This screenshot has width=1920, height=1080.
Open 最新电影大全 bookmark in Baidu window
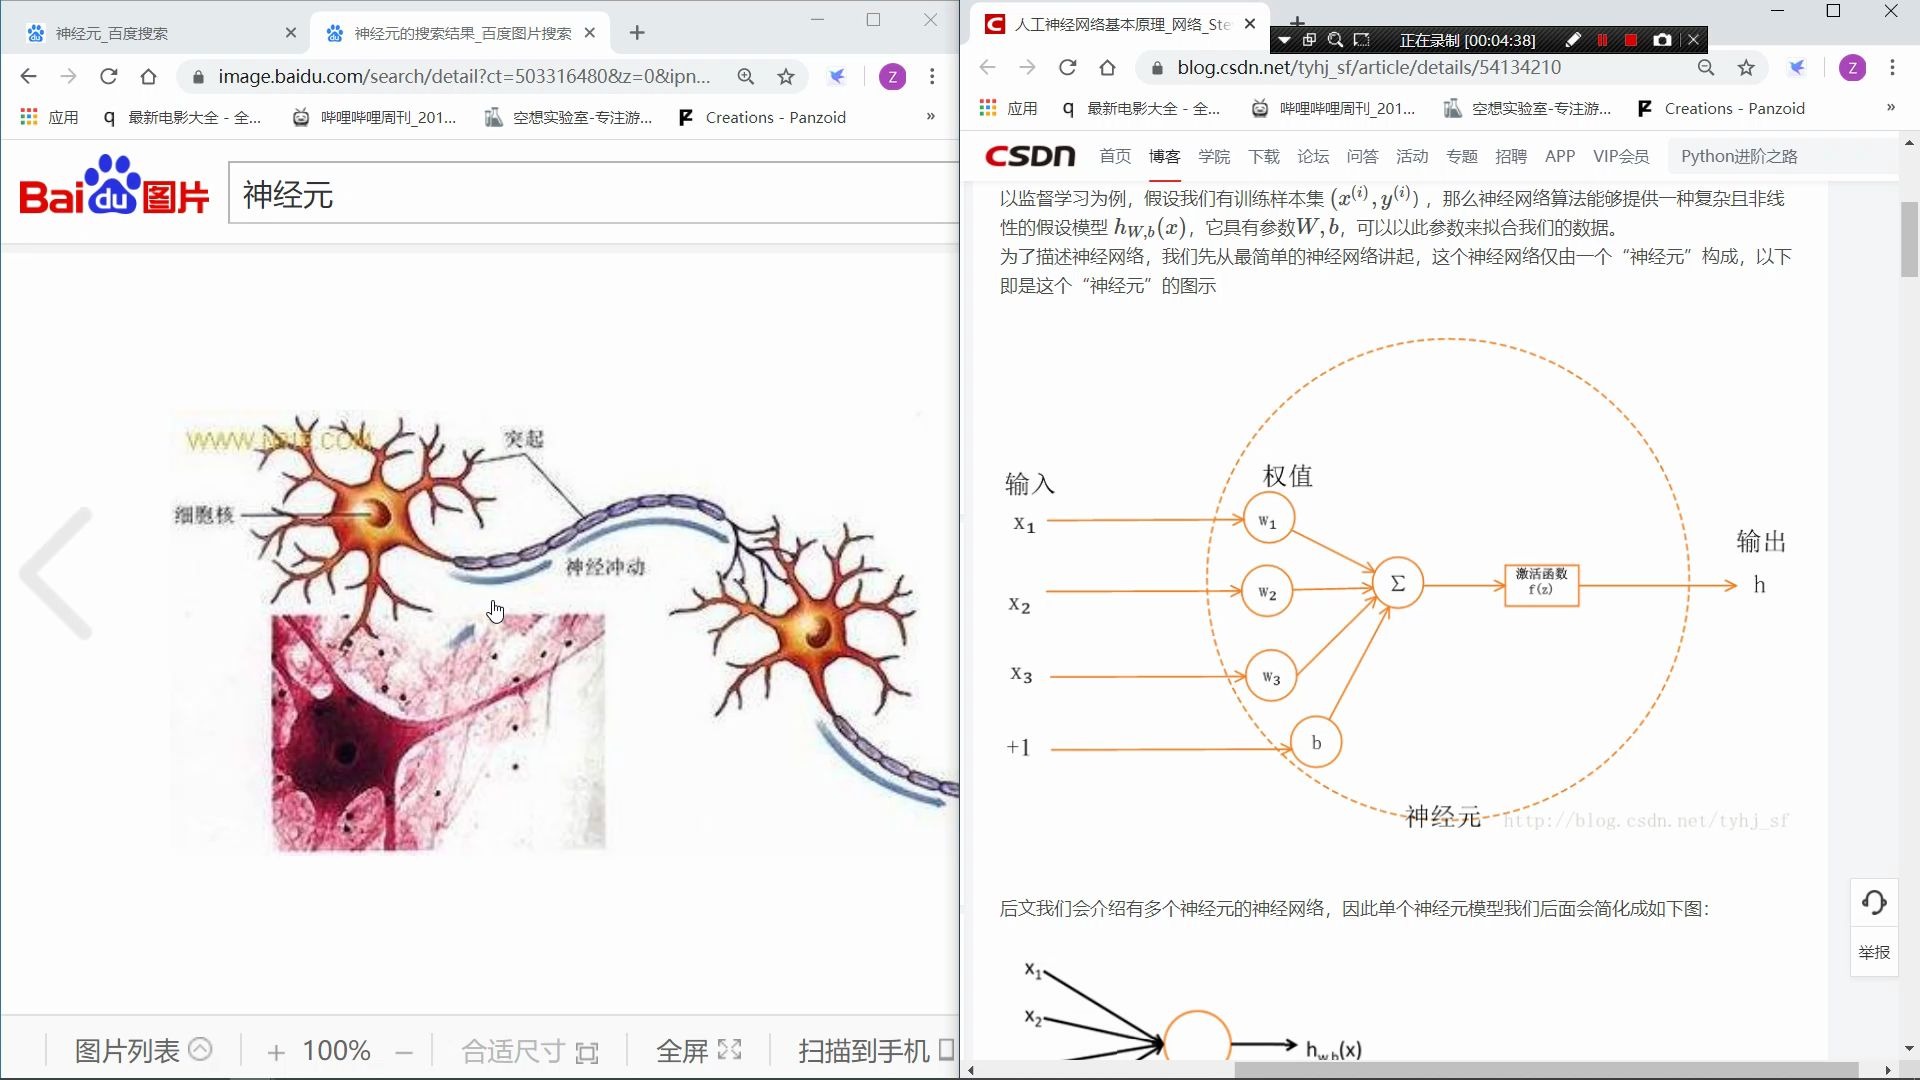tap(181, 117)
